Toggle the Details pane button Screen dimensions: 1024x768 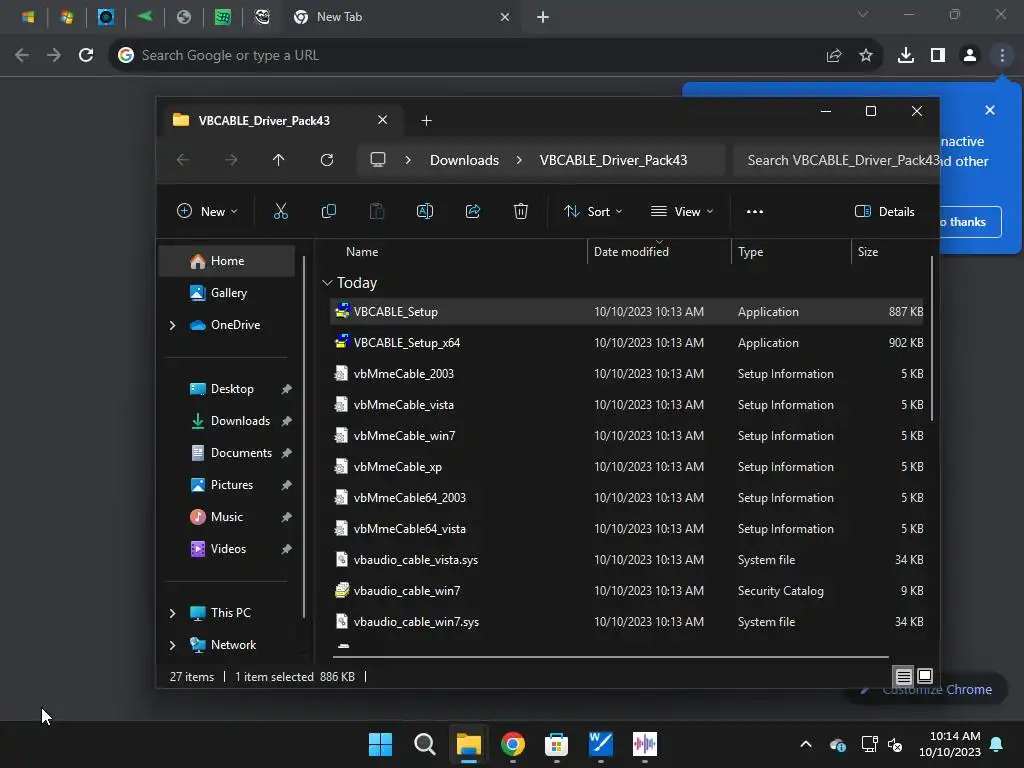coord(885,212)
